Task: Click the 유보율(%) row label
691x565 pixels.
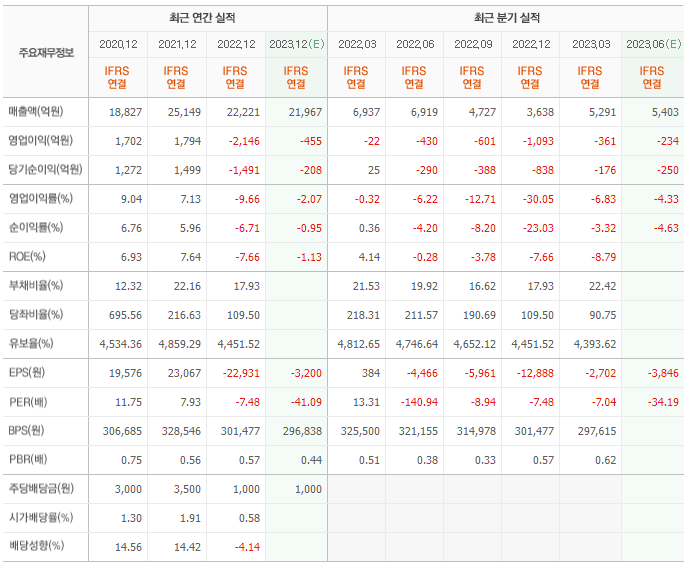Action: (31, 343)
